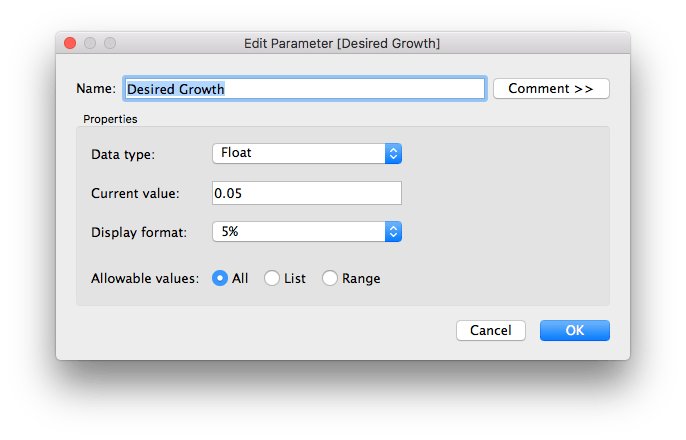Cancel editing the parameter

click(x=490, y=330)
